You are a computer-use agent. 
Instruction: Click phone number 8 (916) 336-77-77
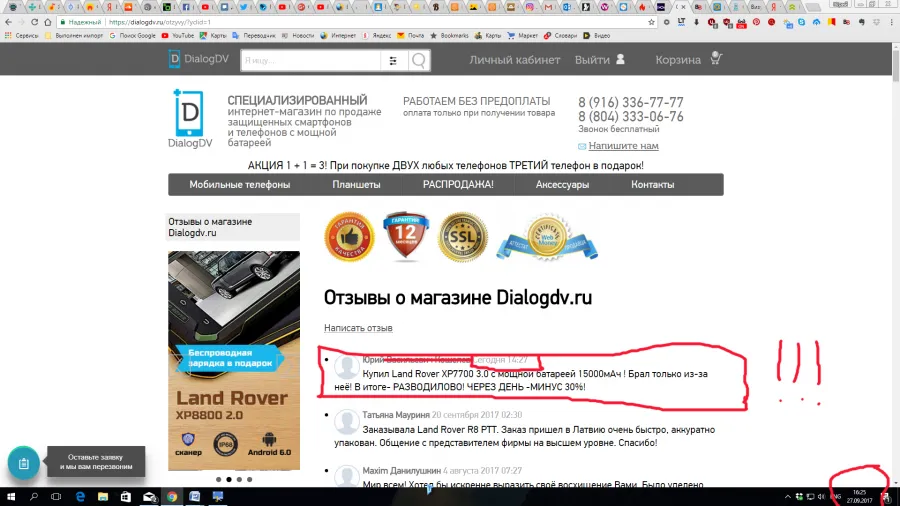(x=631, y=103)
